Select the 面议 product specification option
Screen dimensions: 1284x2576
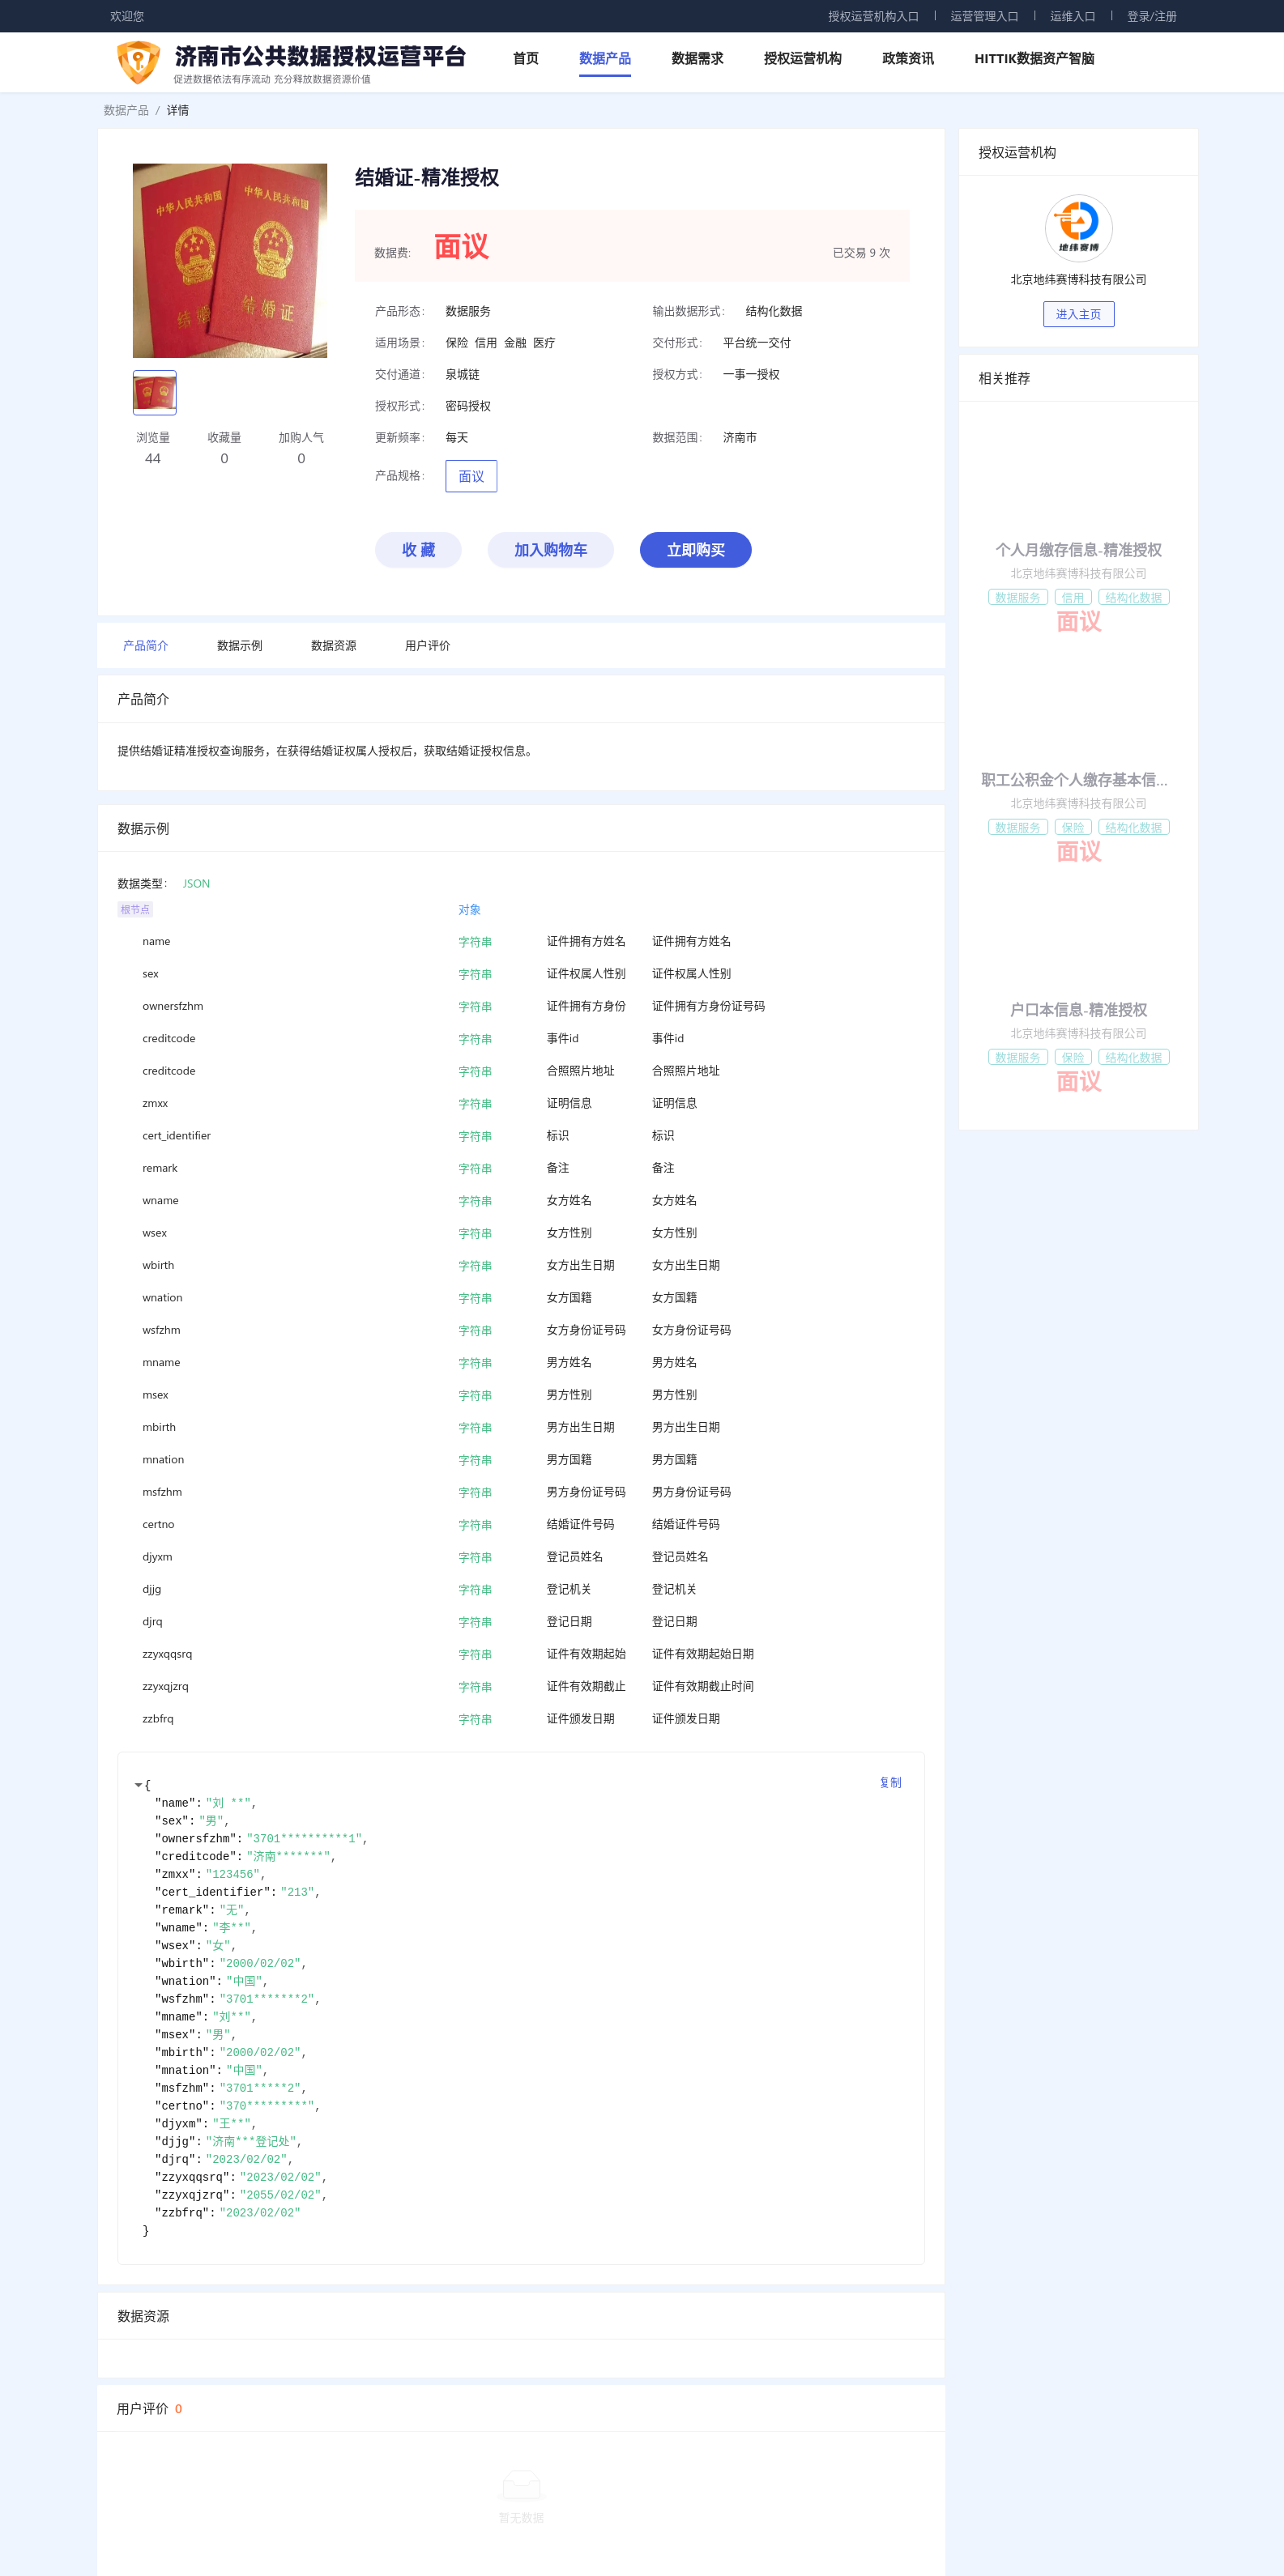(x=471, y=476)
